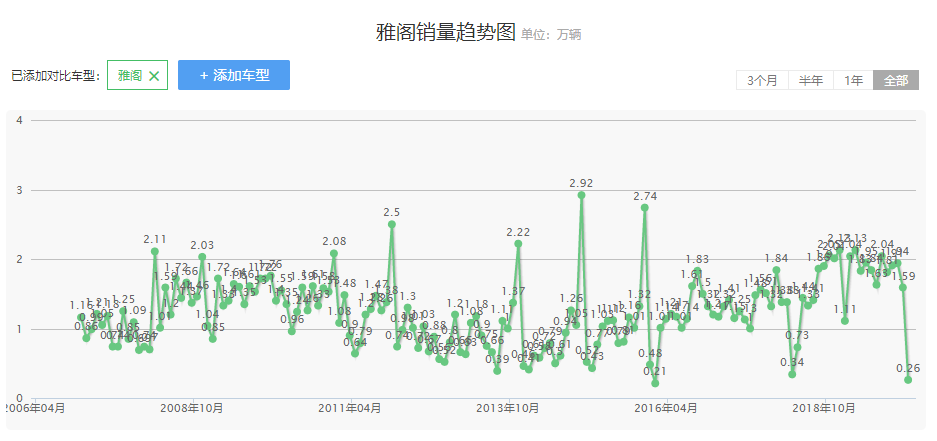The height and width of the screenshot is (441, 937).
Task: Pick the data point labeled 0.34
Action: pos(792,374)
